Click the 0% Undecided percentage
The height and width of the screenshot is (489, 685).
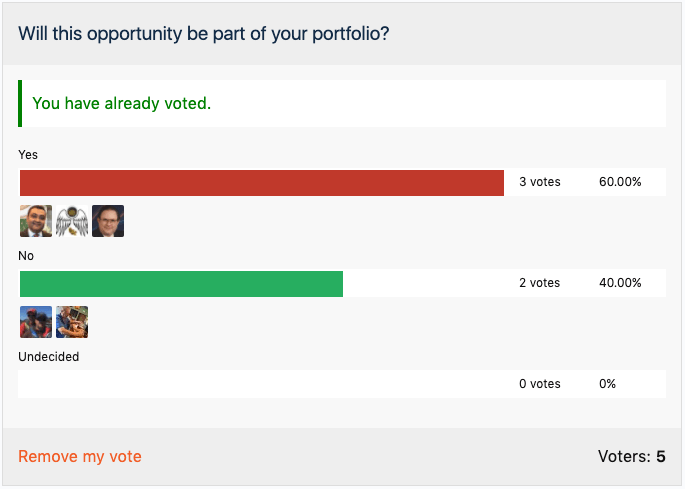(x=607, y=384)
